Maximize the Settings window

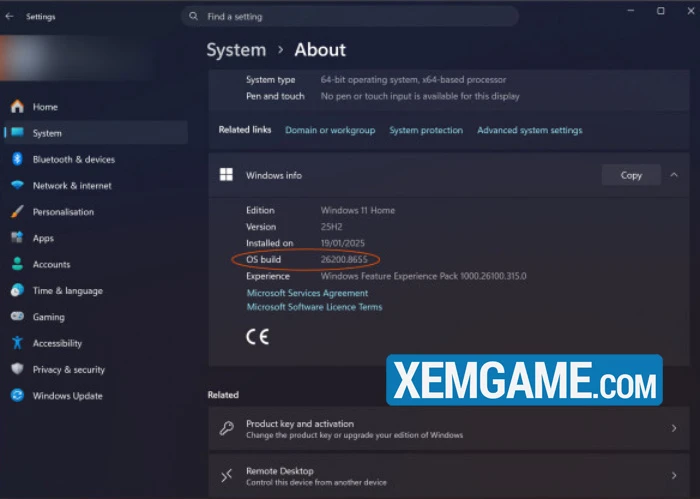click(661, 11)
